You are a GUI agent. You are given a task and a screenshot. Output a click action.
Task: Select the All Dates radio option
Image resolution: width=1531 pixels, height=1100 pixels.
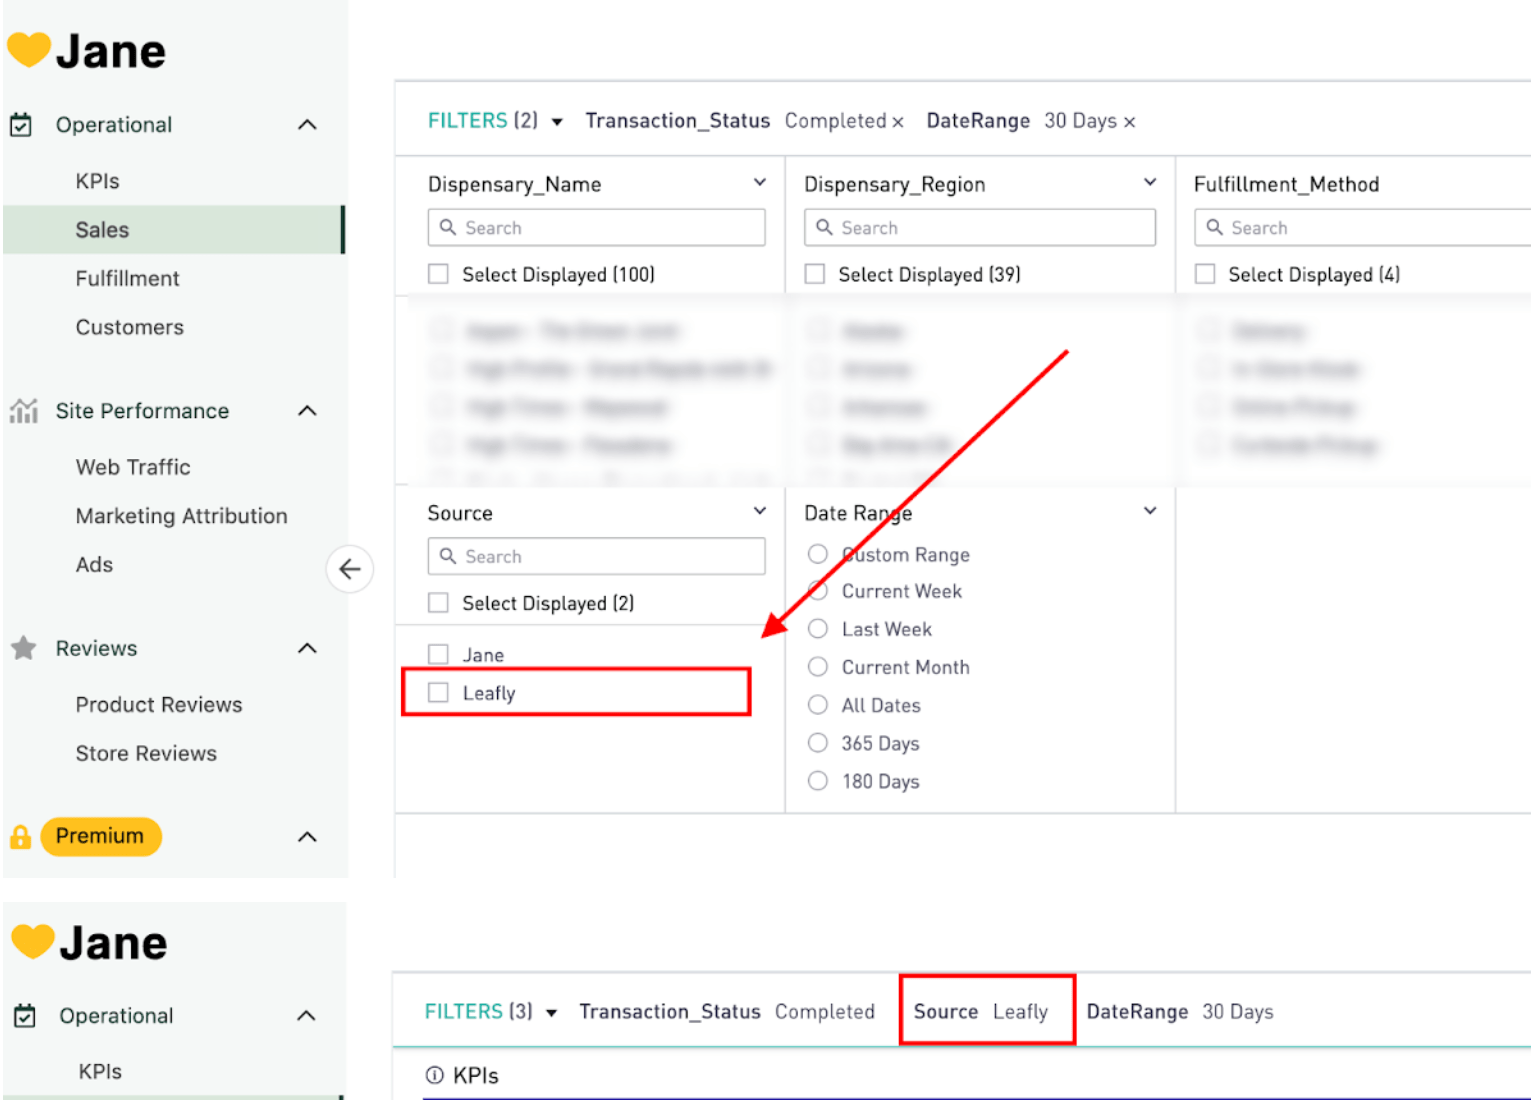(x=818, y=705)
